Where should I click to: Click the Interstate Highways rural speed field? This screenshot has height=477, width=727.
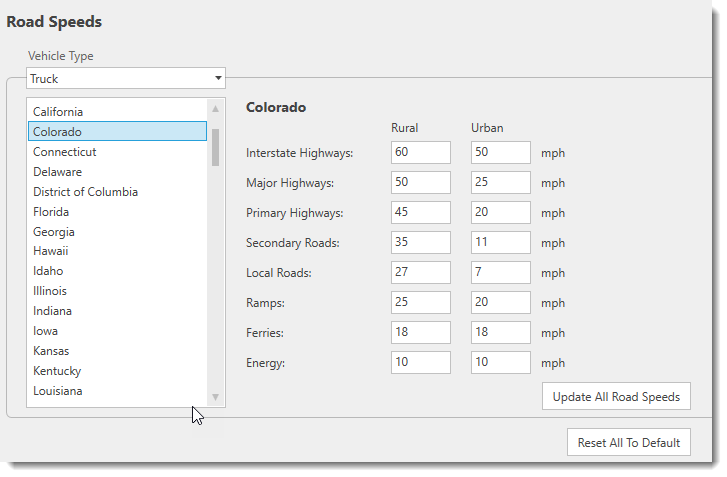420,153
